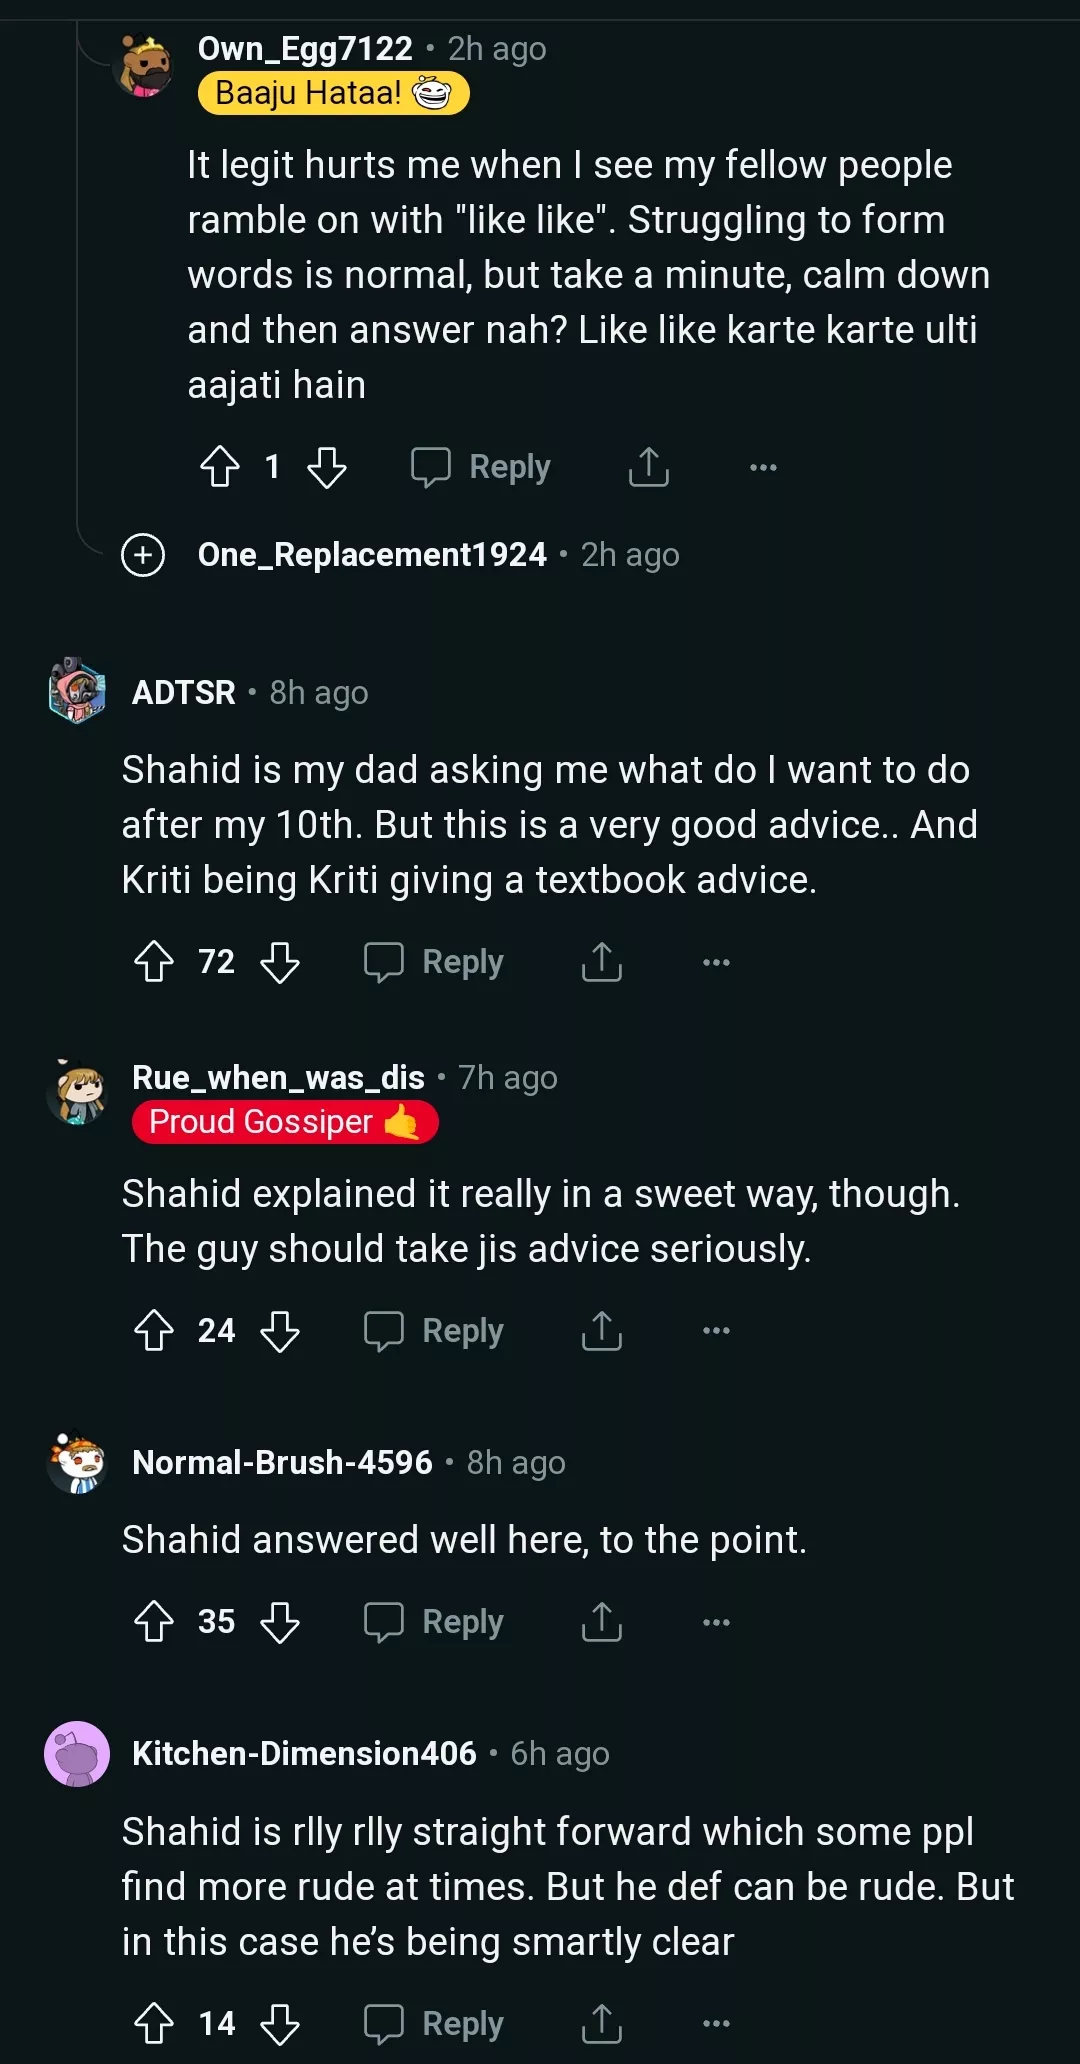Open three-dot menu on Own_Egg7122's comment
This screenshot has width=1080, height=2064.
763,467
